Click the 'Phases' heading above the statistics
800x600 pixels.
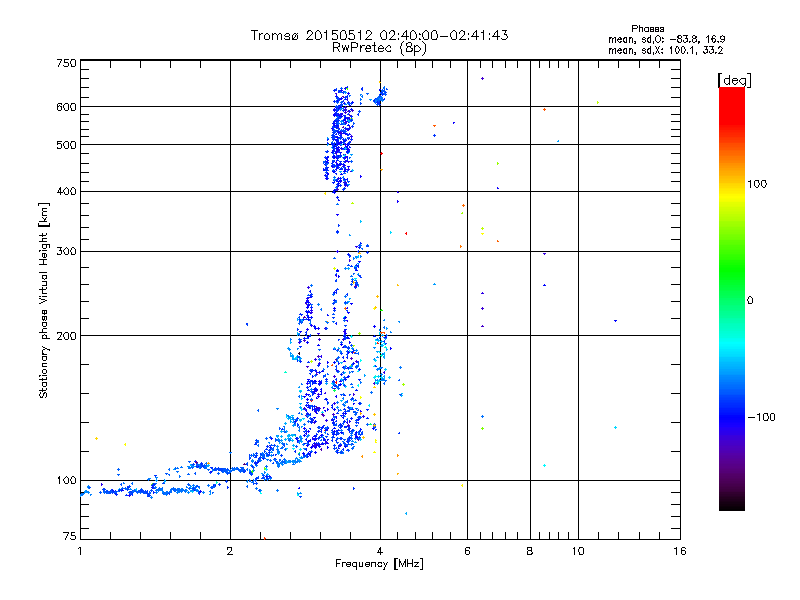click(647, 29)
